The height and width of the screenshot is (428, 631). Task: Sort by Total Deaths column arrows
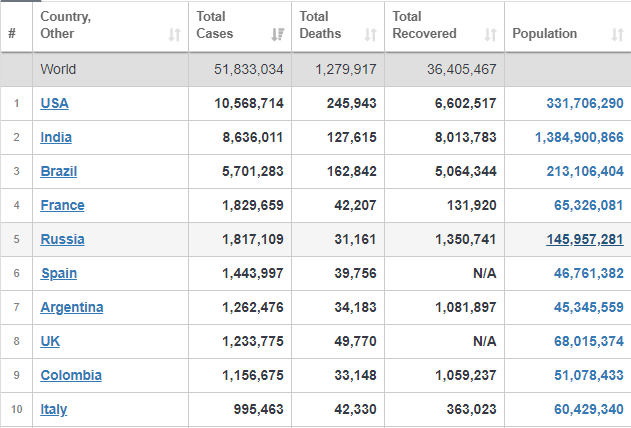[370, 35]
